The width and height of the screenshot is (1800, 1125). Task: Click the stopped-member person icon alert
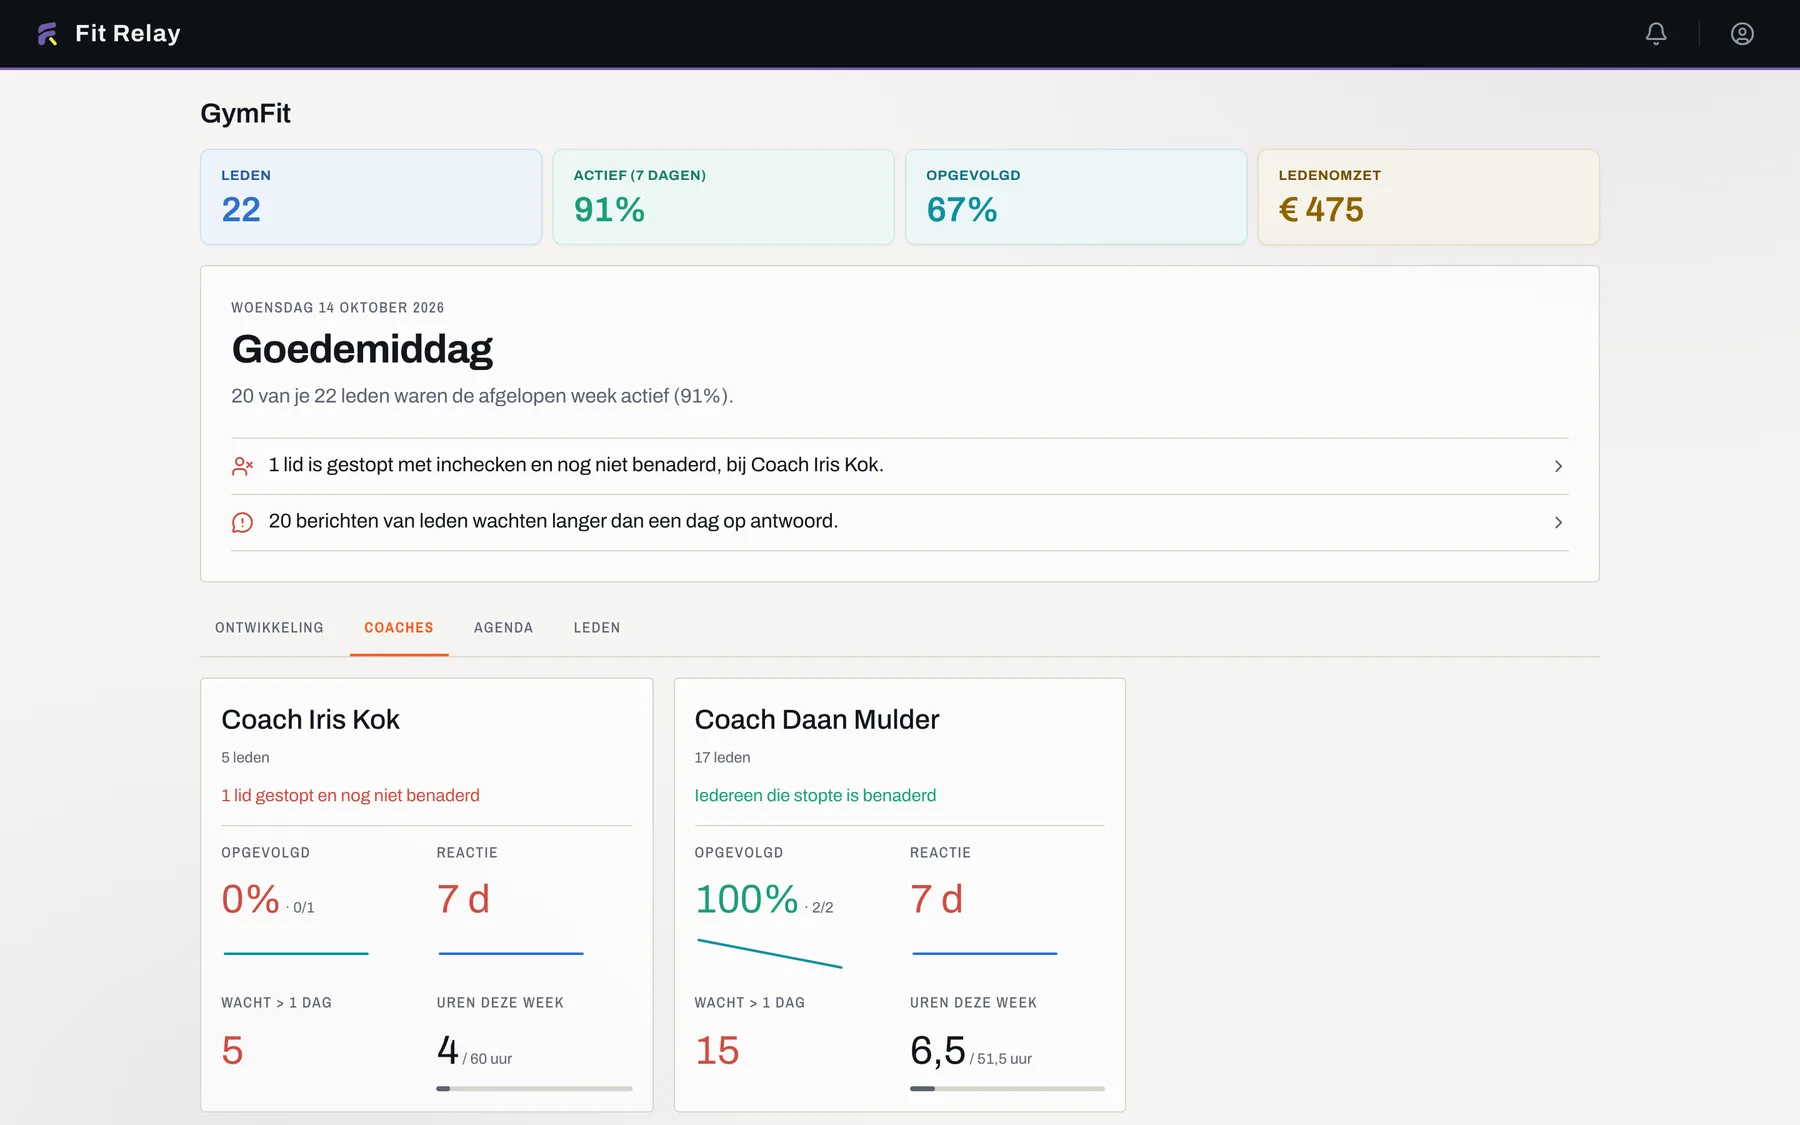coord(243,466)
